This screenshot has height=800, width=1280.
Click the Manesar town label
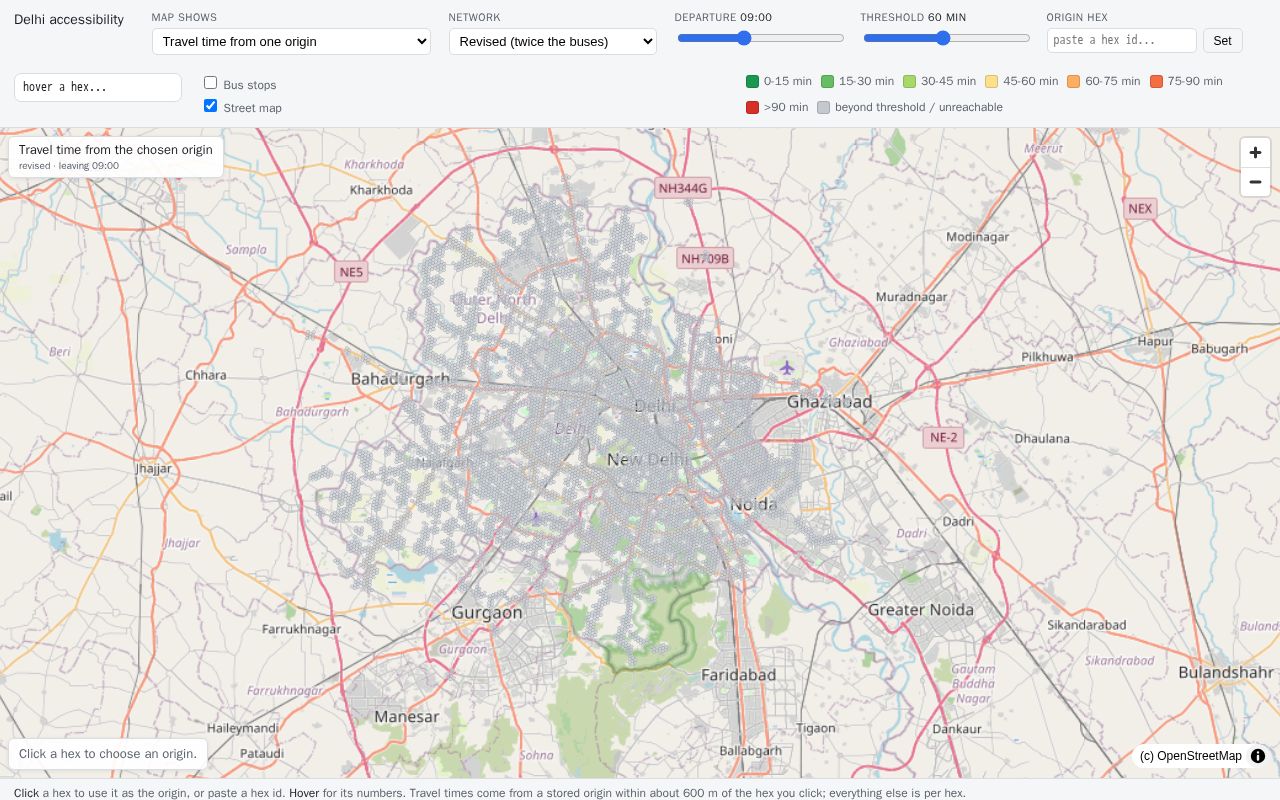click(x=406, y=716)
